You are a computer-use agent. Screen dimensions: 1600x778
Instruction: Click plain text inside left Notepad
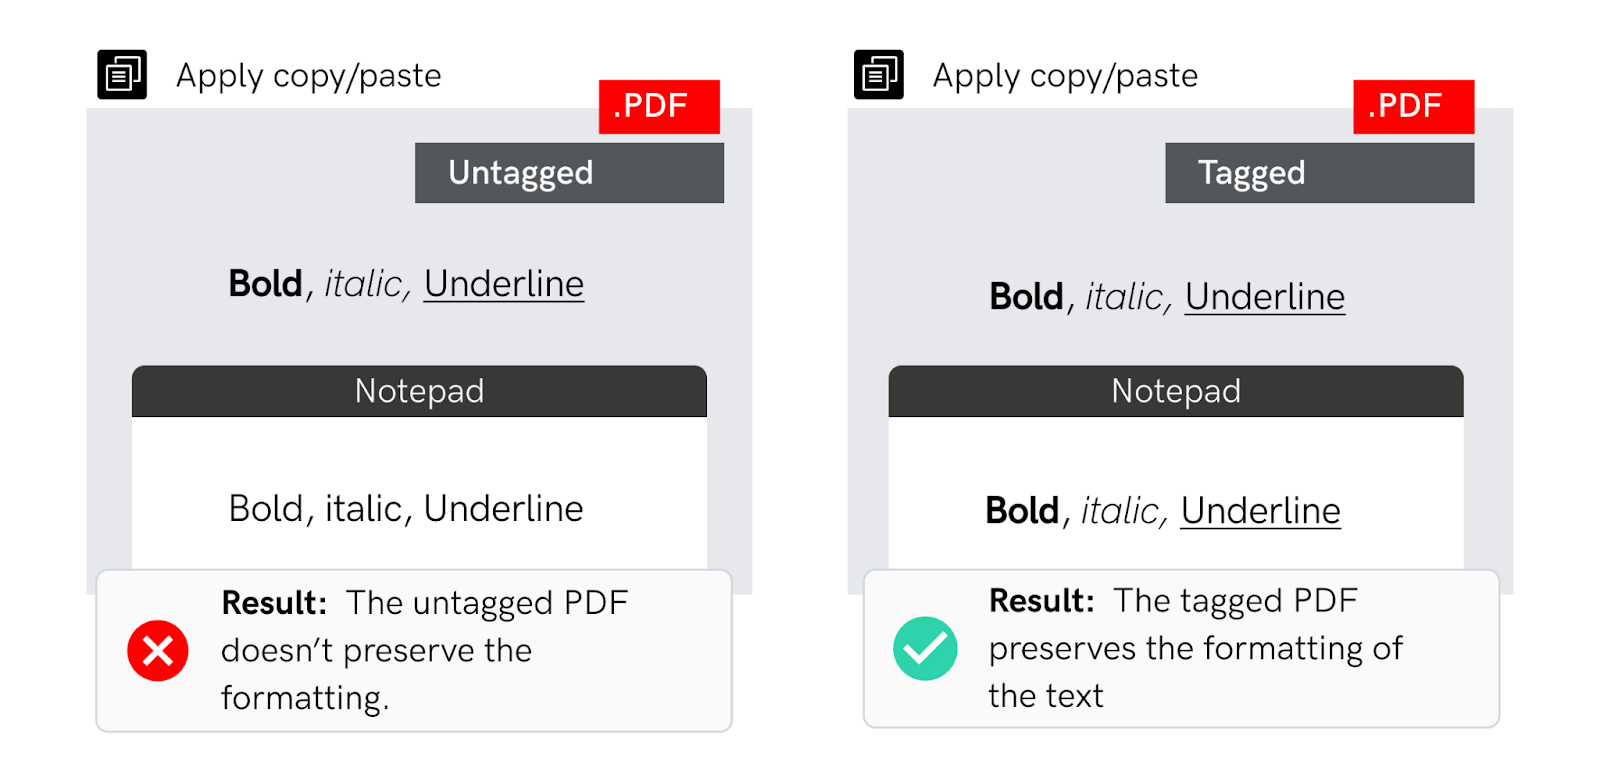[x=406, y=509]
